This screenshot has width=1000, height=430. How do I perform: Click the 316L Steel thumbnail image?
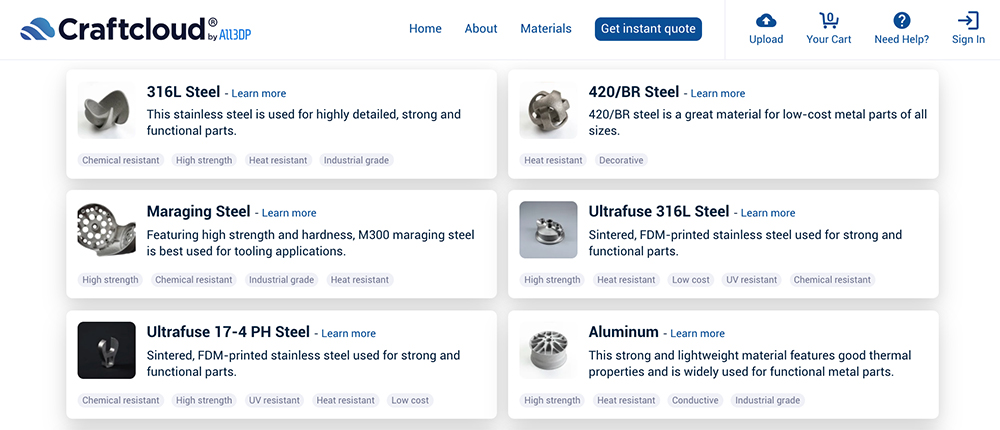click(x=107, y=110)
